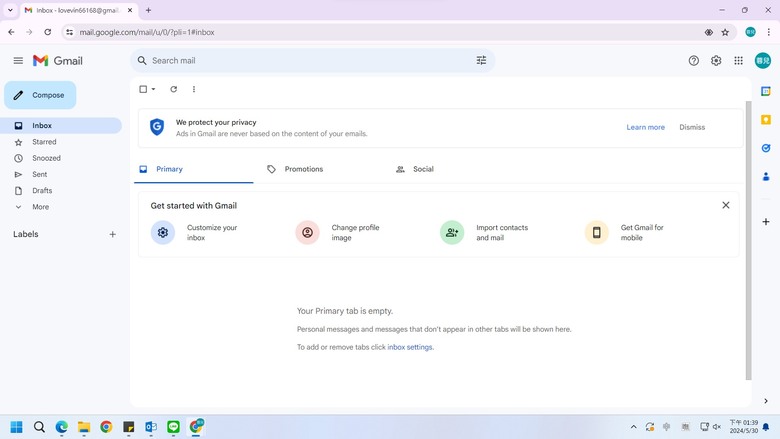The height and width of the screenshot is (439, 780).
Task: Open taskbar Search
Action: [39, 427]
